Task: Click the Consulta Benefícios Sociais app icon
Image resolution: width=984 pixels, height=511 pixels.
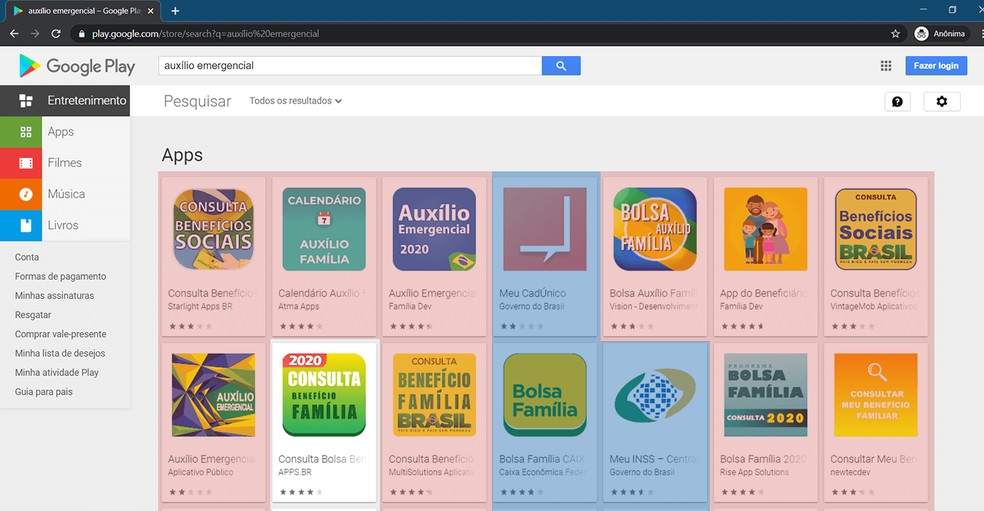Action: (213, 229)
